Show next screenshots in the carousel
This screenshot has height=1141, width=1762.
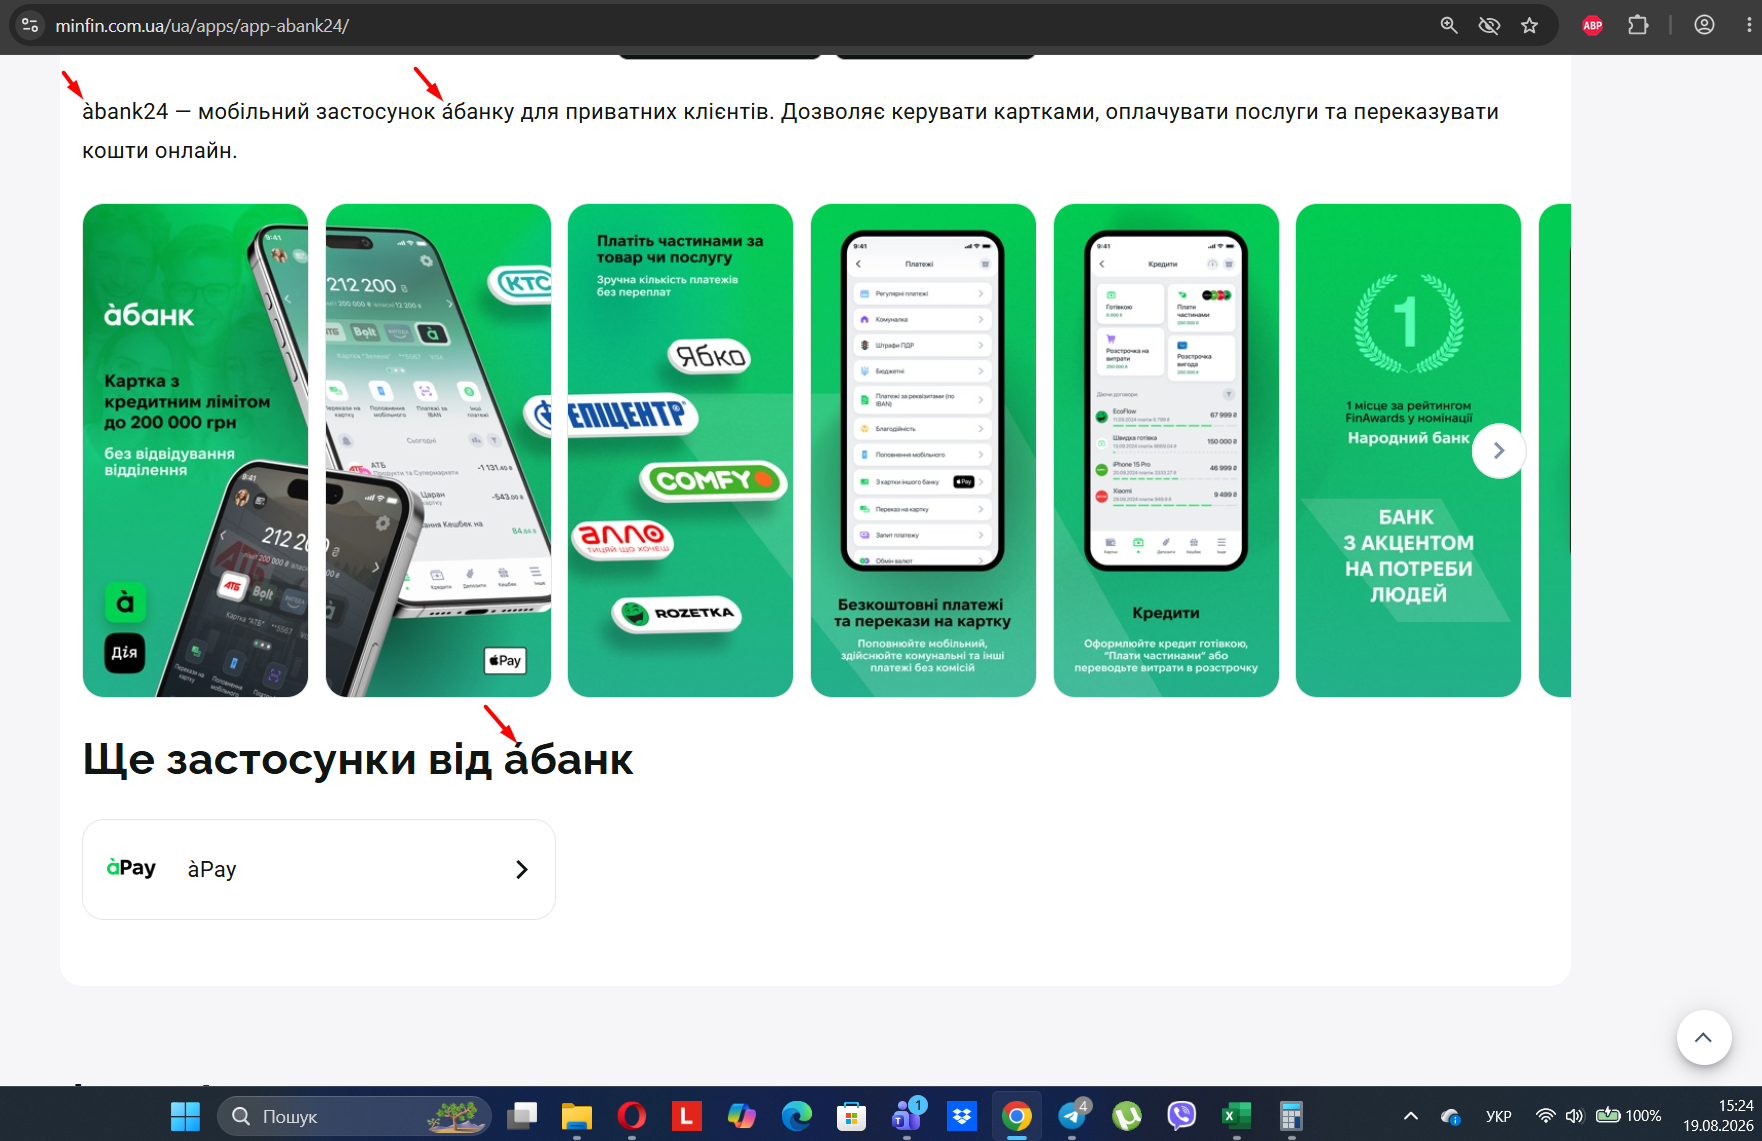point(1498,451)
